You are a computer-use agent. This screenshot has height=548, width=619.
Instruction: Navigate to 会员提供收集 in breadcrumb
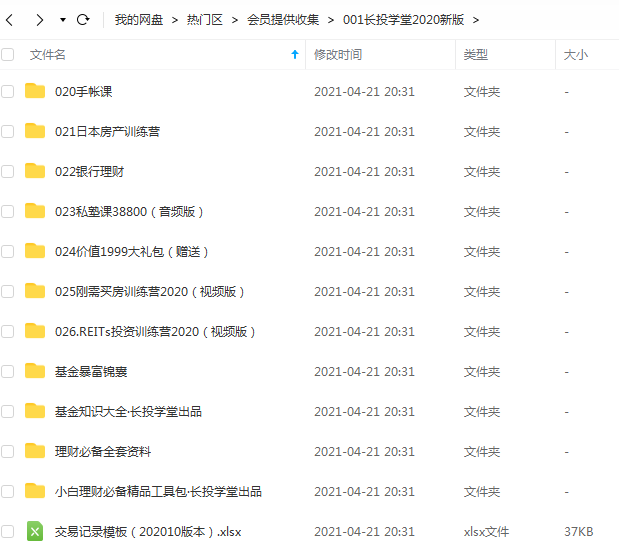(283, 19)
